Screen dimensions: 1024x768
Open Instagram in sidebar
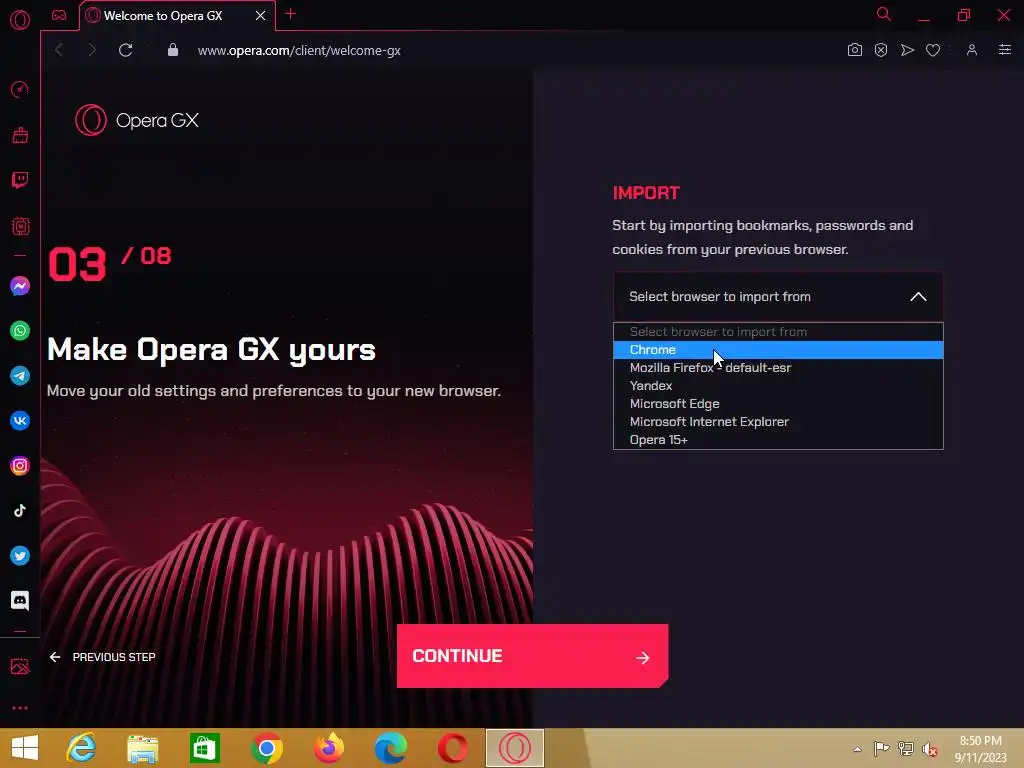point(20,466)
